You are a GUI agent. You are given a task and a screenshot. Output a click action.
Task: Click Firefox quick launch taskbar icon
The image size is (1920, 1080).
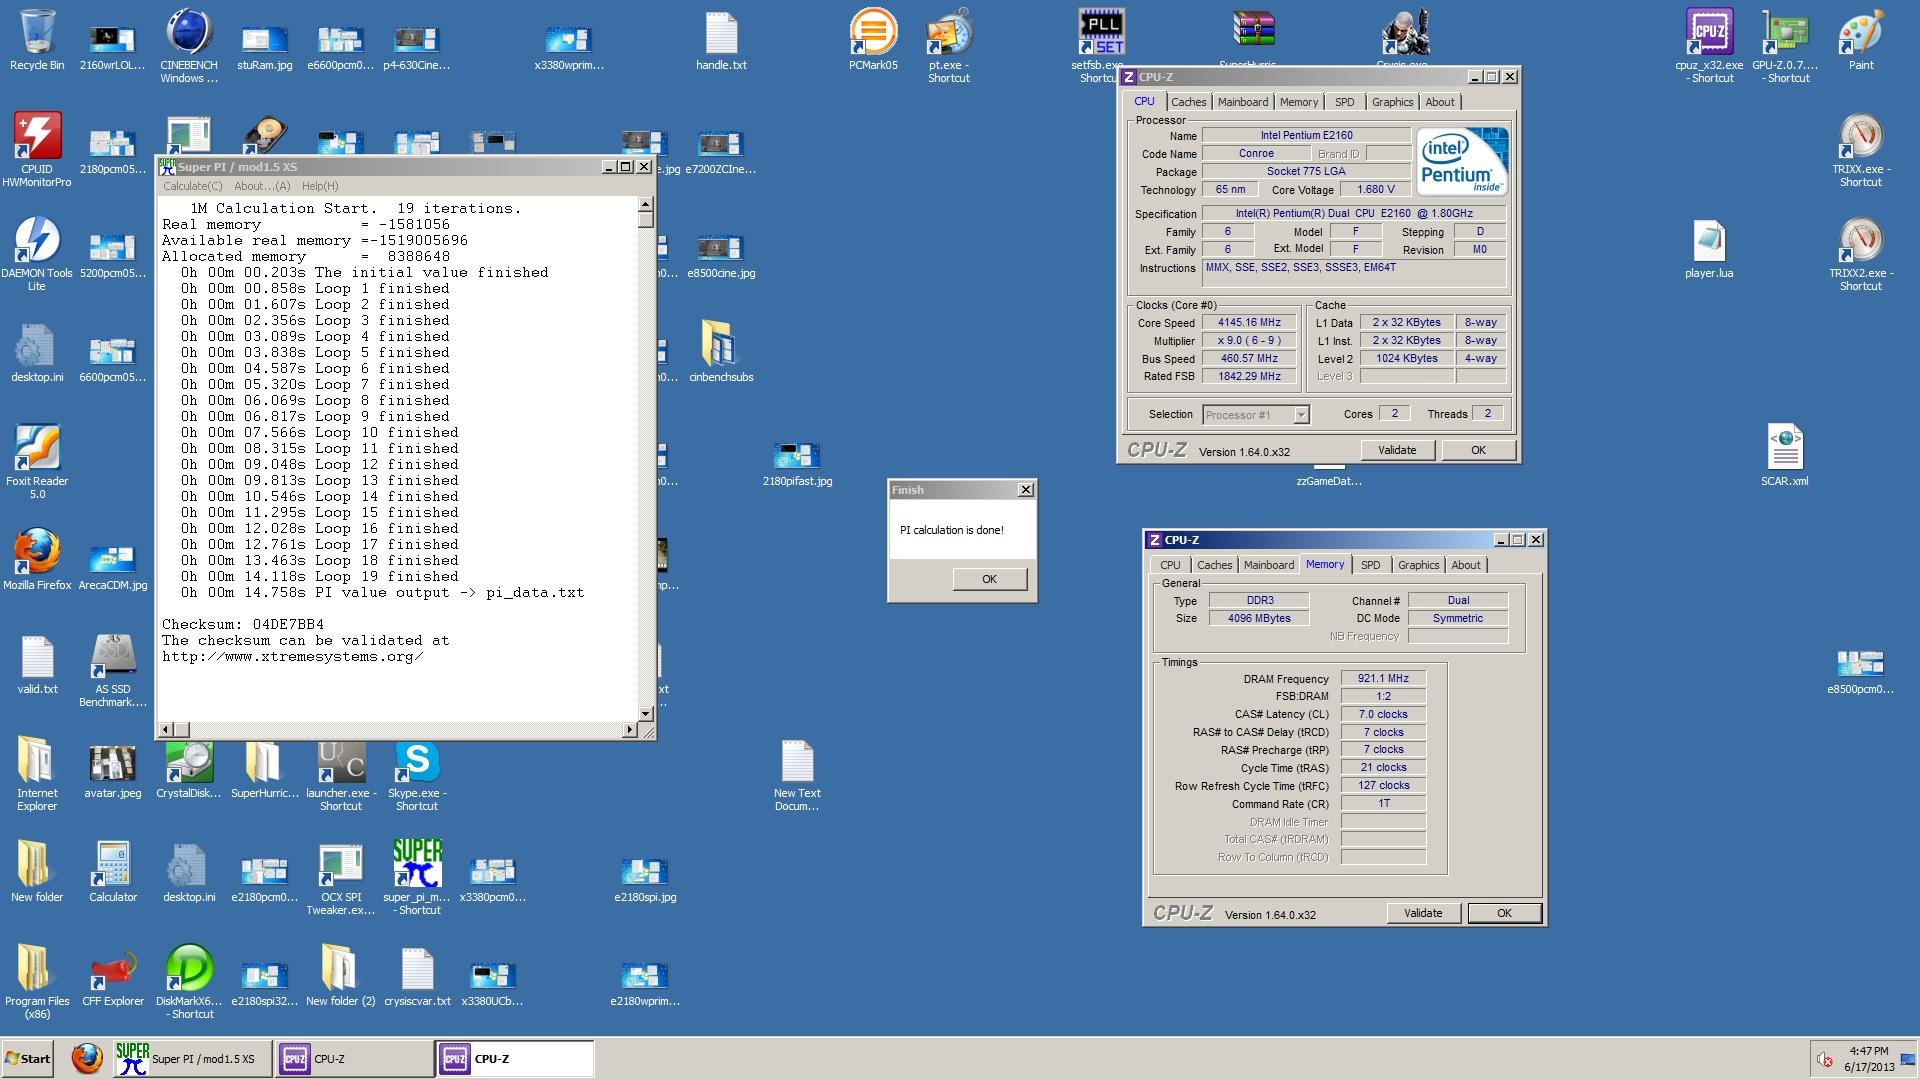(x=87, y=1058)
